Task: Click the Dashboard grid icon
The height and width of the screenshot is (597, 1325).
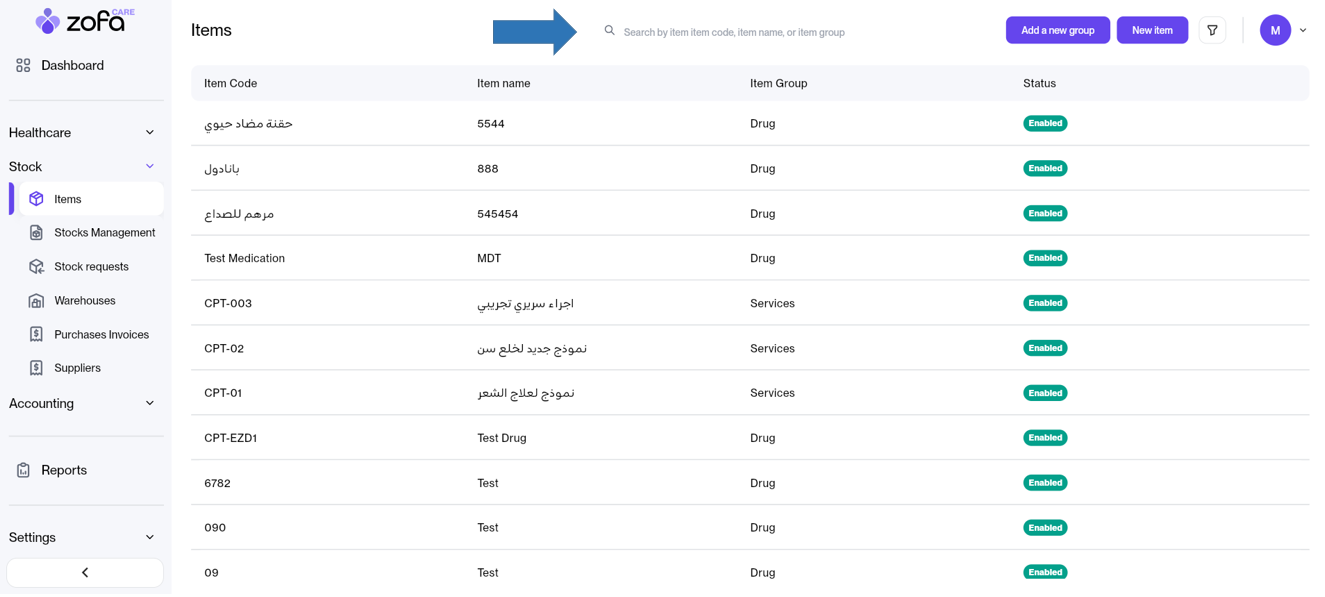Action: click(23, 65)
